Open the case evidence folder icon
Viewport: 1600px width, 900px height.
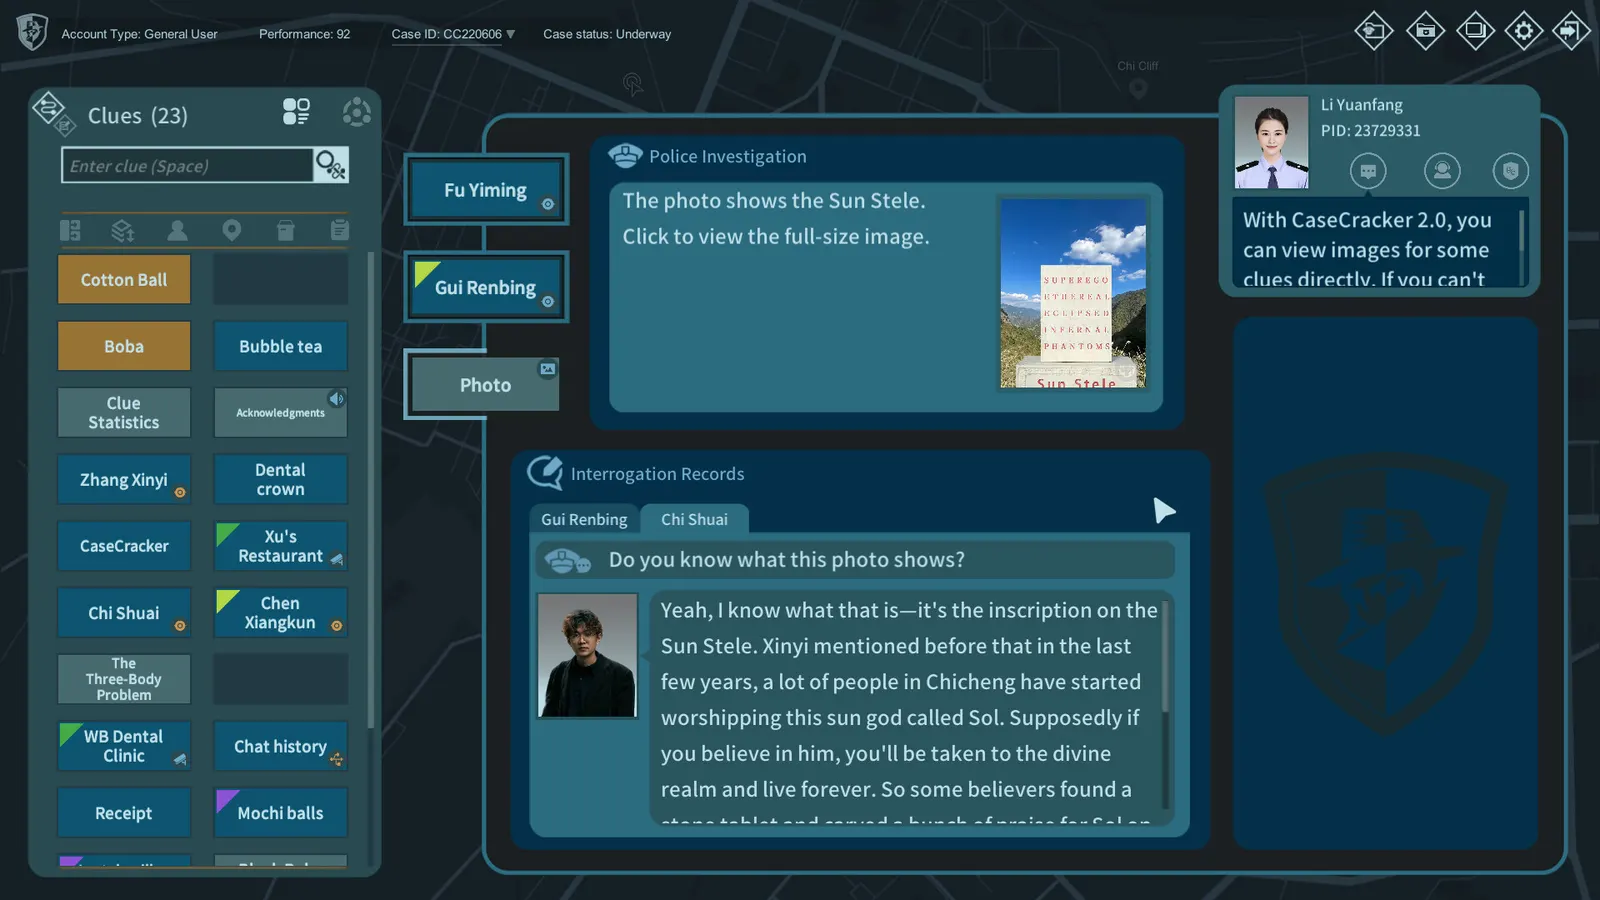1425,31
